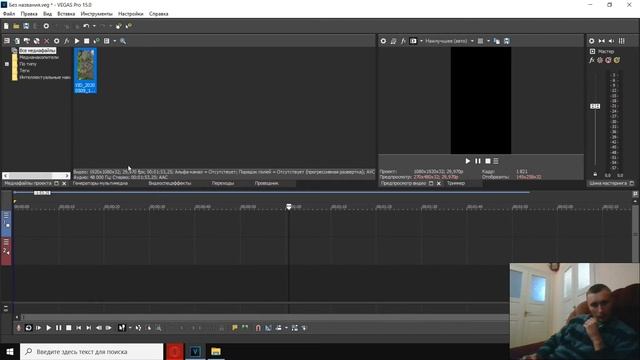Image resolution: width=640 pixels, height=360 pixels.
Task: Click the lock fader channels icon below master fader
Action: [x=595, y=174]
